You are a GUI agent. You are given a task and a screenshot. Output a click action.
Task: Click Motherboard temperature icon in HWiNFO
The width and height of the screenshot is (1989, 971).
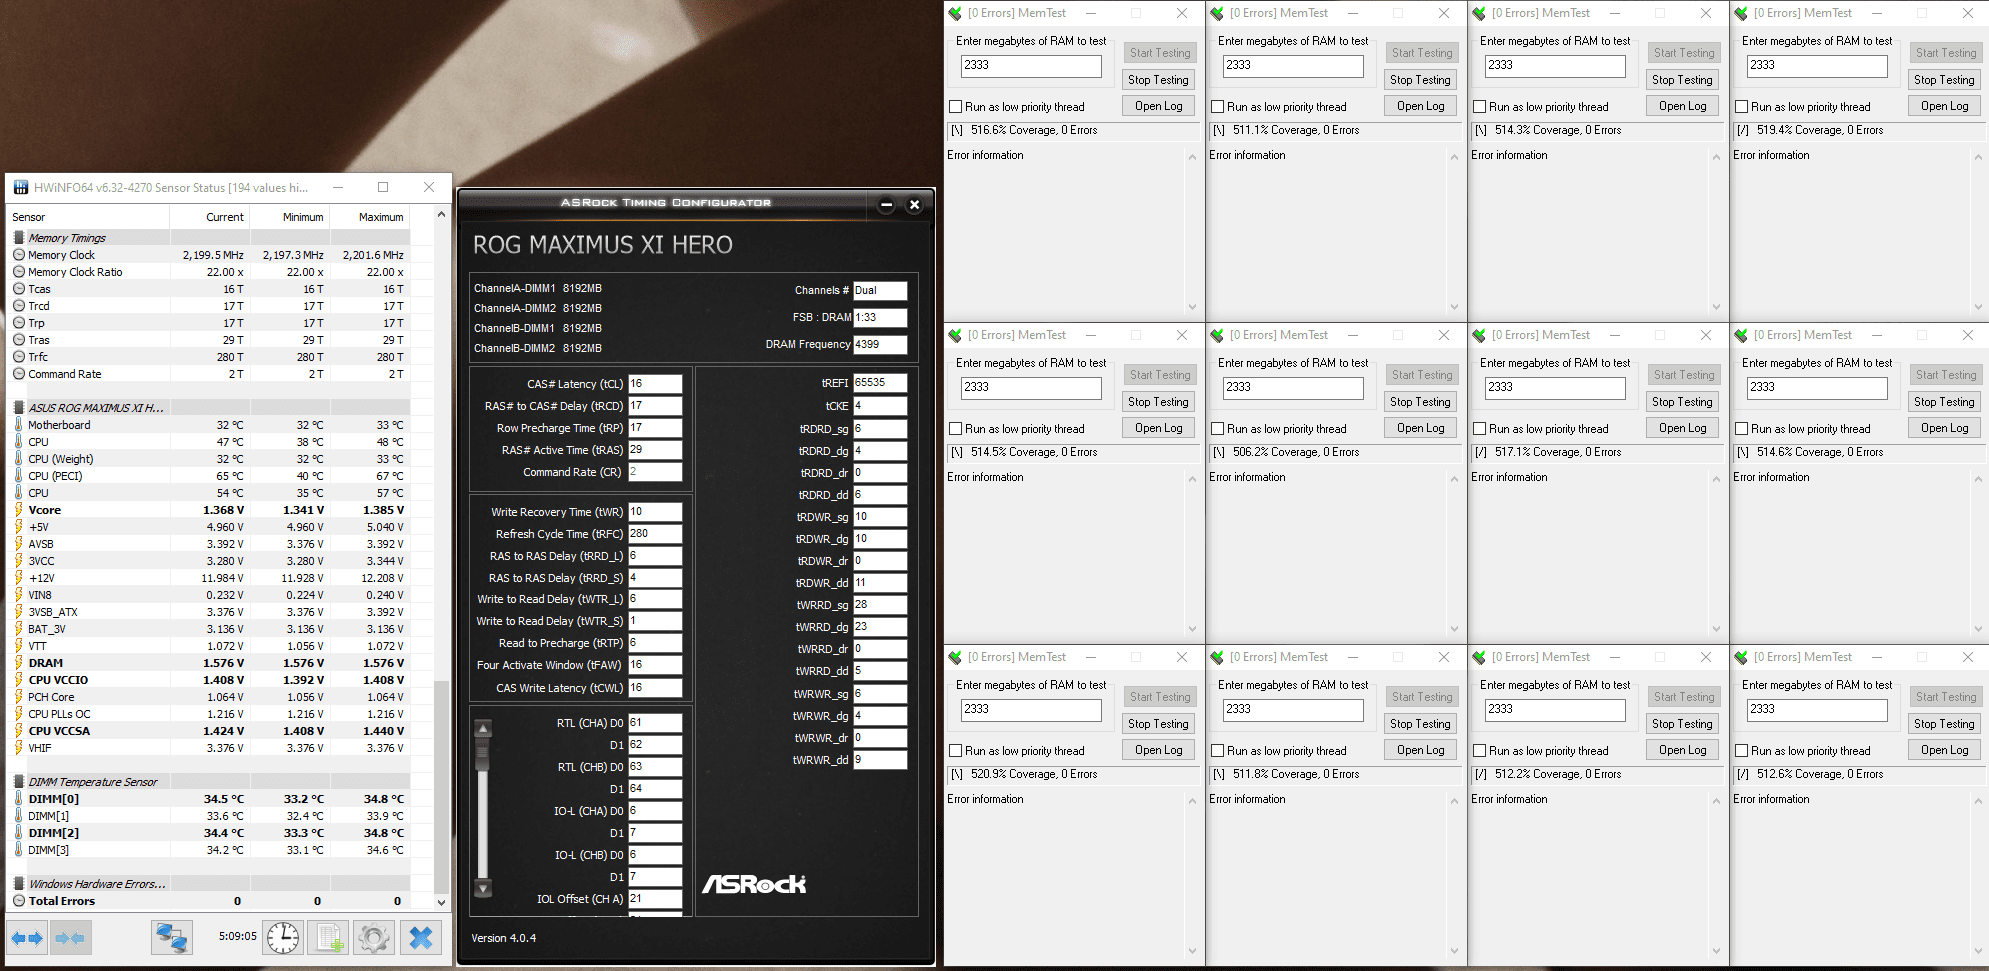tap(19, 425)
